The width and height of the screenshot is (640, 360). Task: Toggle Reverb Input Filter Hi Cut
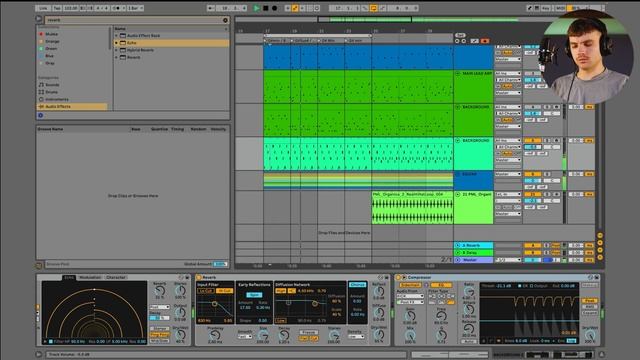pos(224,291)
